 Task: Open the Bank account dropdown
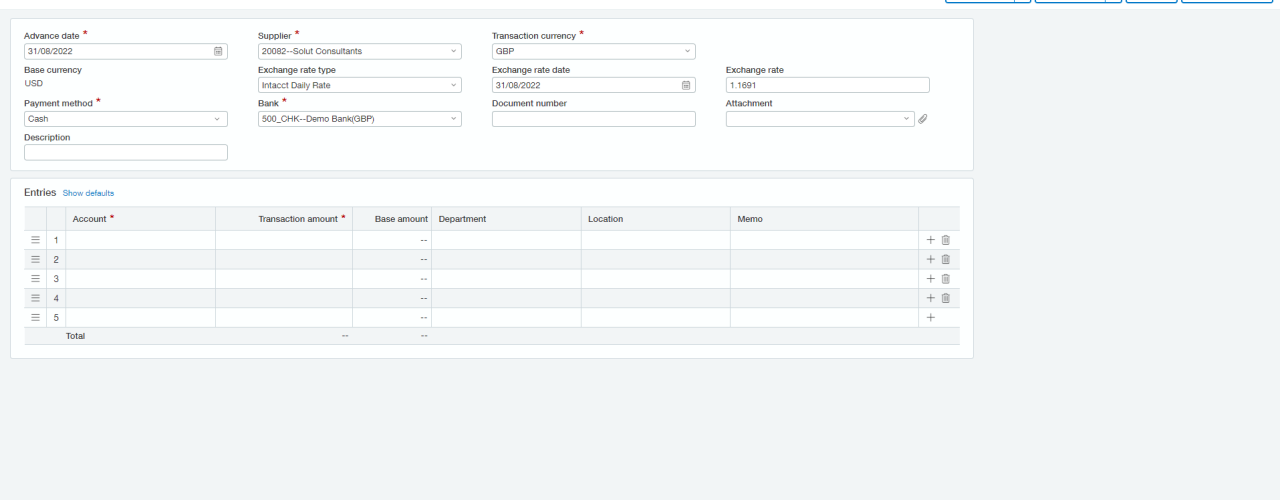359,119
